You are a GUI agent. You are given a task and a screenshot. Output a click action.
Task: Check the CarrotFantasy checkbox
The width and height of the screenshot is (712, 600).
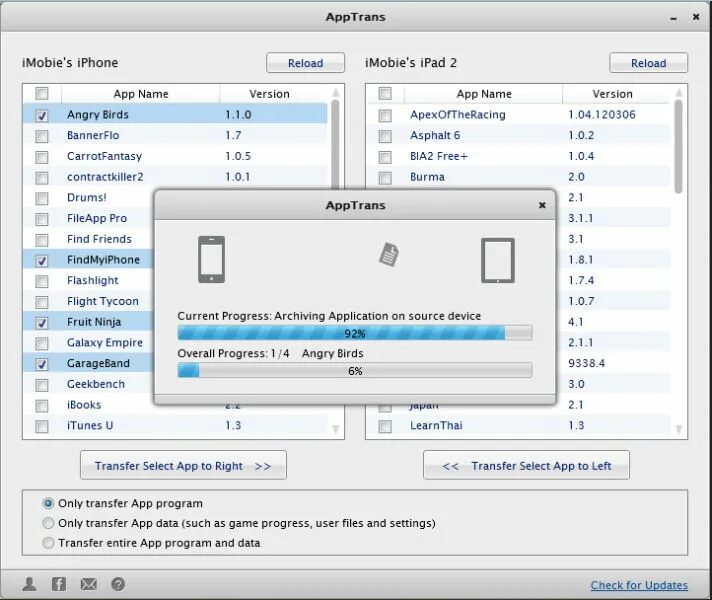42,157
